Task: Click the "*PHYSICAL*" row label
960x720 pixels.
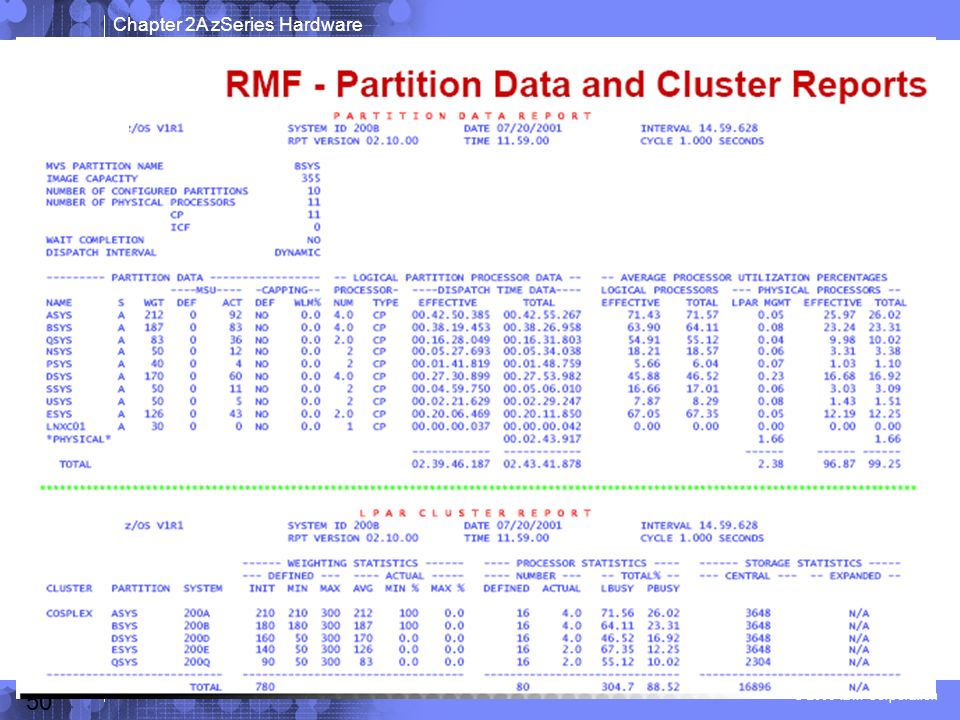Action: 78,439
